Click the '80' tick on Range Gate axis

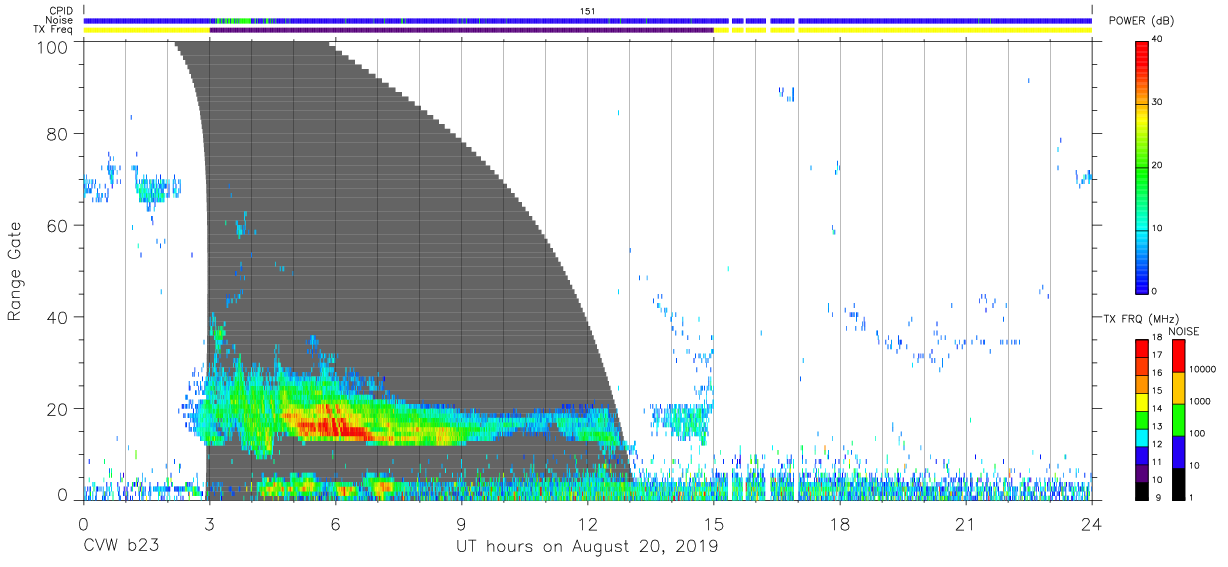pyautogui.click(x=58, y=134)
